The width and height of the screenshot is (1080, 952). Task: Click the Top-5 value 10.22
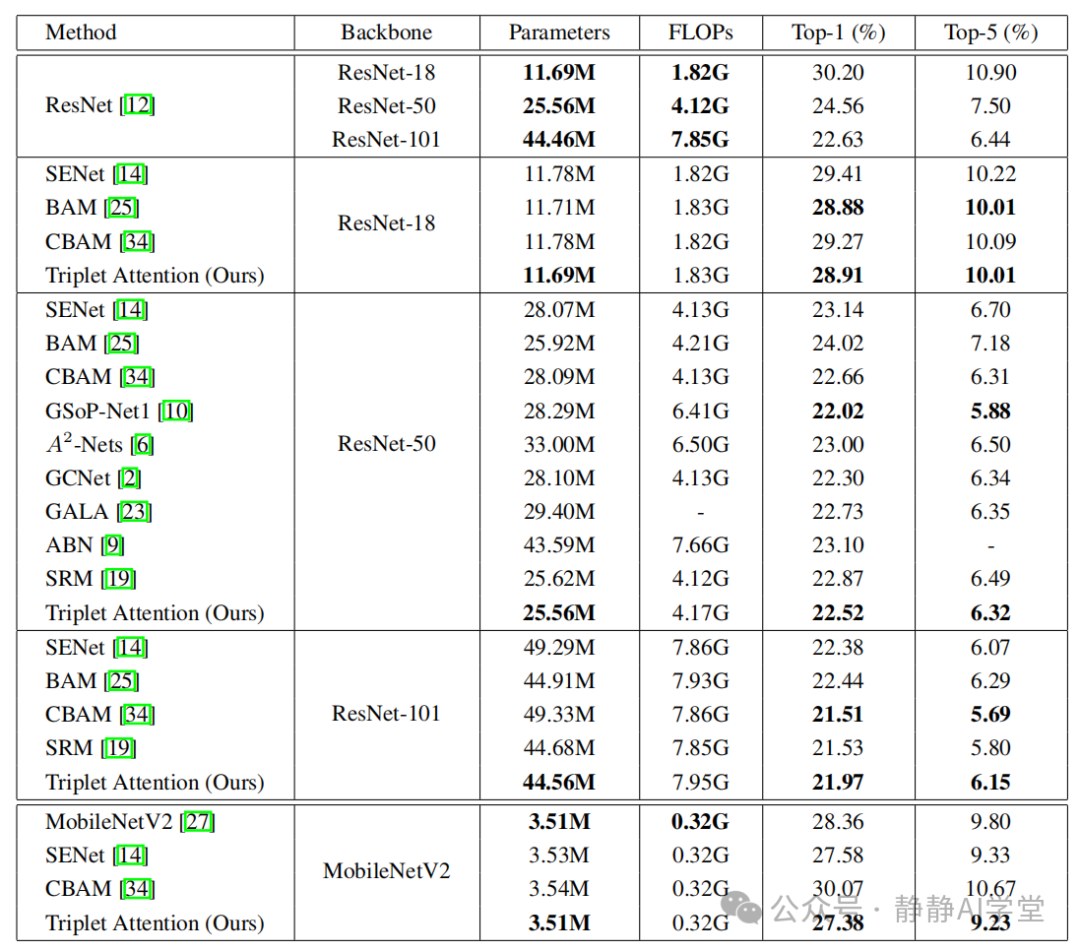click(990, 174)
